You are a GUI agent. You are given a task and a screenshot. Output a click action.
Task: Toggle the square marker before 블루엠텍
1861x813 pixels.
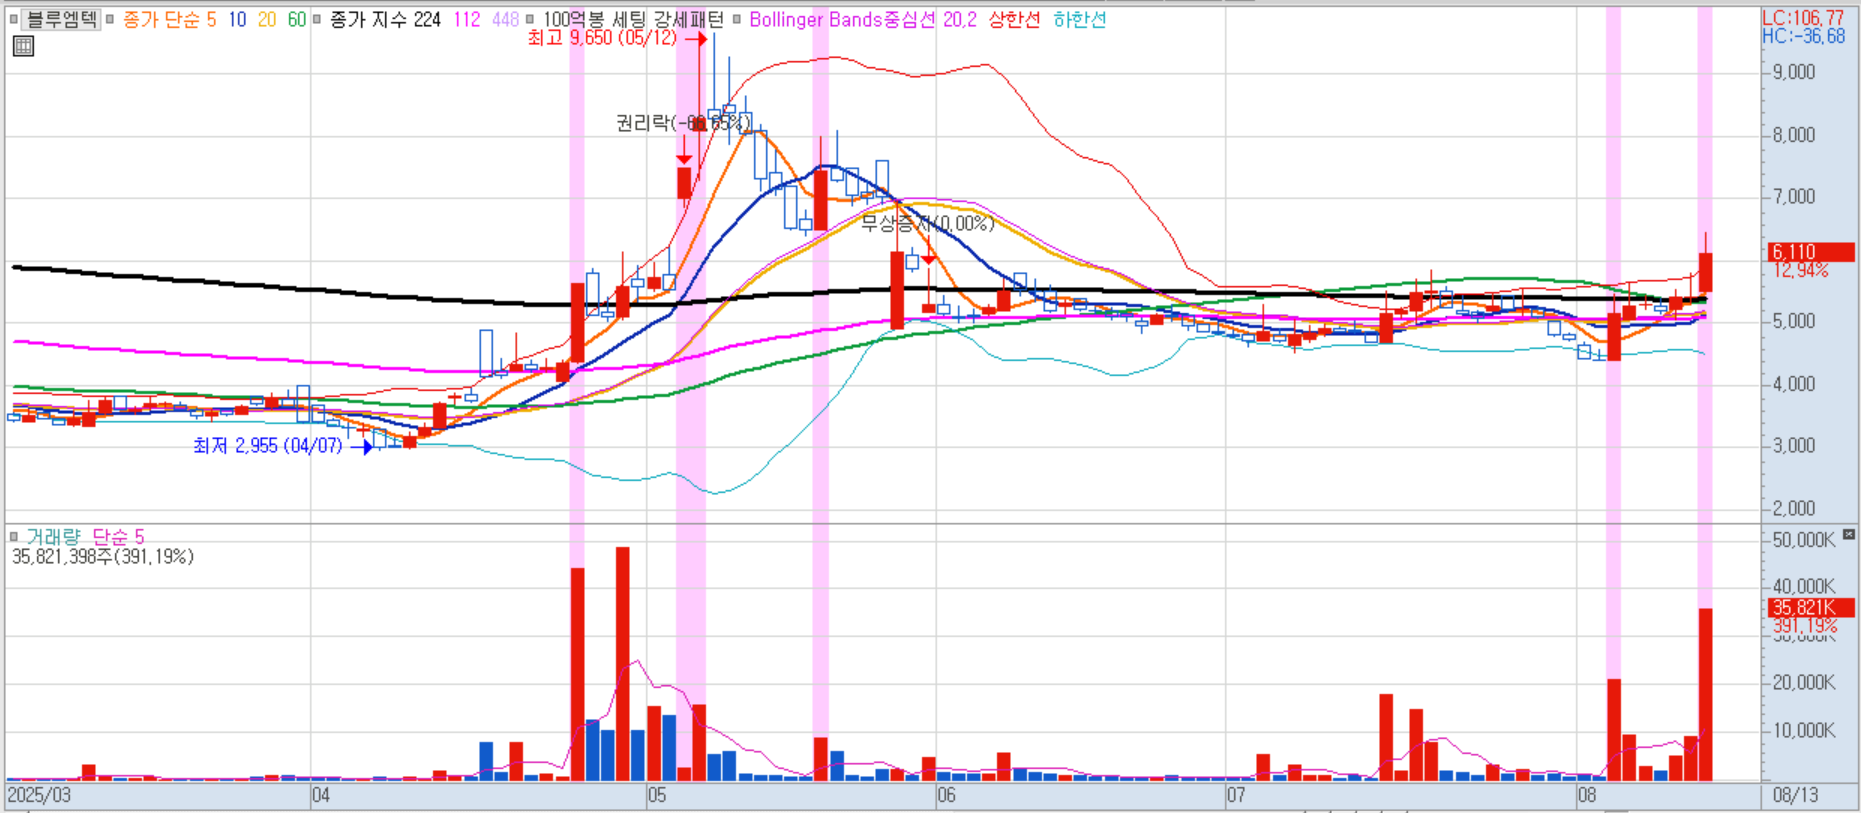[13, 19]
